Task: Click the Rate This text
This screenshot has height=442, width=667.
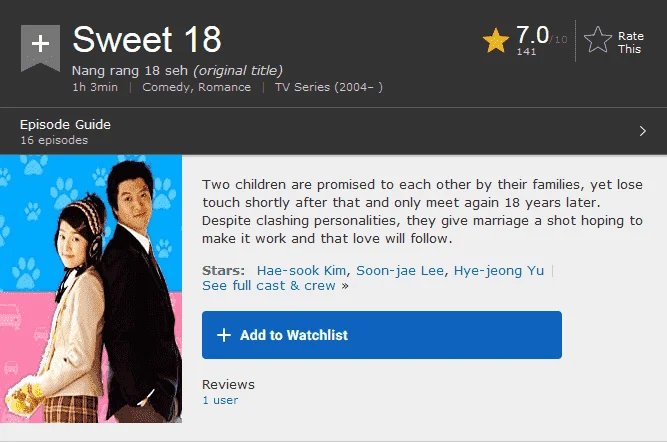Action: coord(630,43)
